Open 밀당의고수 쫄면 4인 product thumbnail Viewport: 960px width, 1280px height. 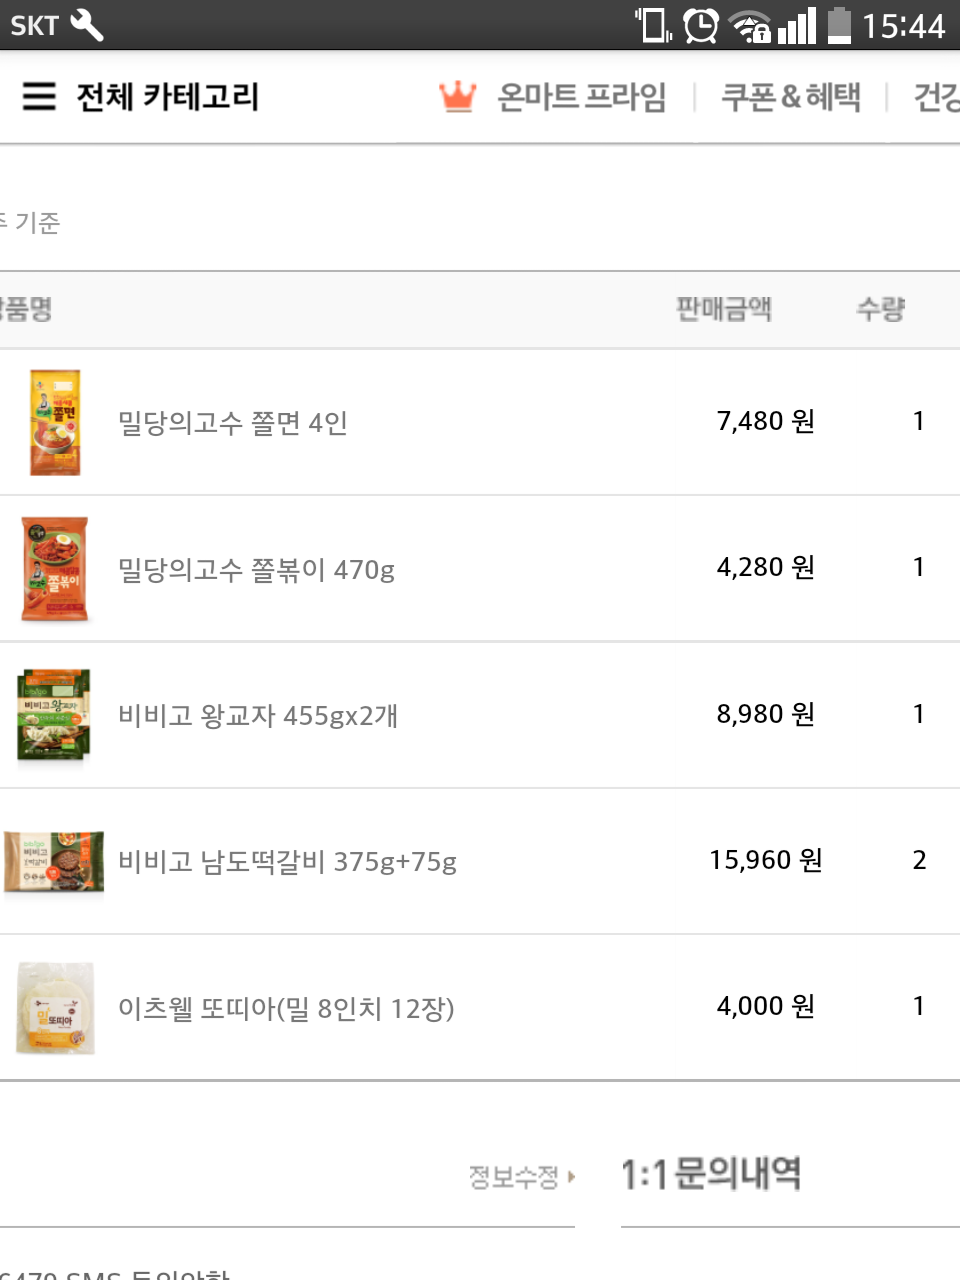[x=55, y=422]
